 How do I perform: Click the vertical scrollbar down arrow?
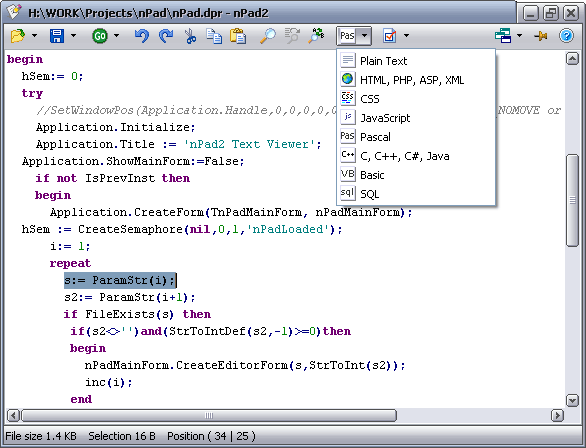coord(572,400)
